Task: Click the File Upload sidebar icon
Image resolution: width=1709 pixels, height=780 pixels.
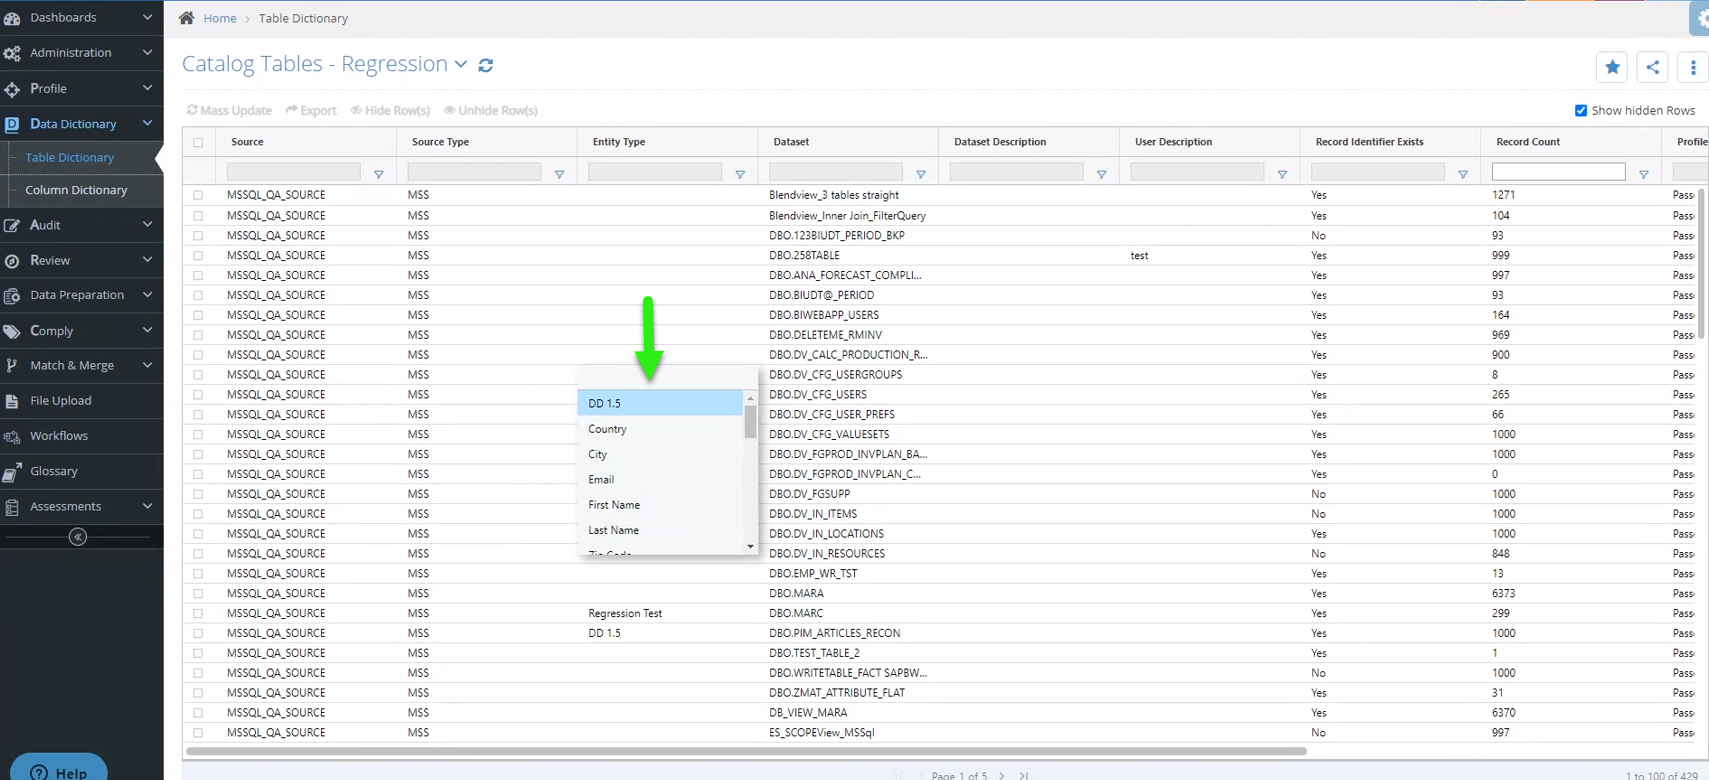Action: click(x=12, y=401)
